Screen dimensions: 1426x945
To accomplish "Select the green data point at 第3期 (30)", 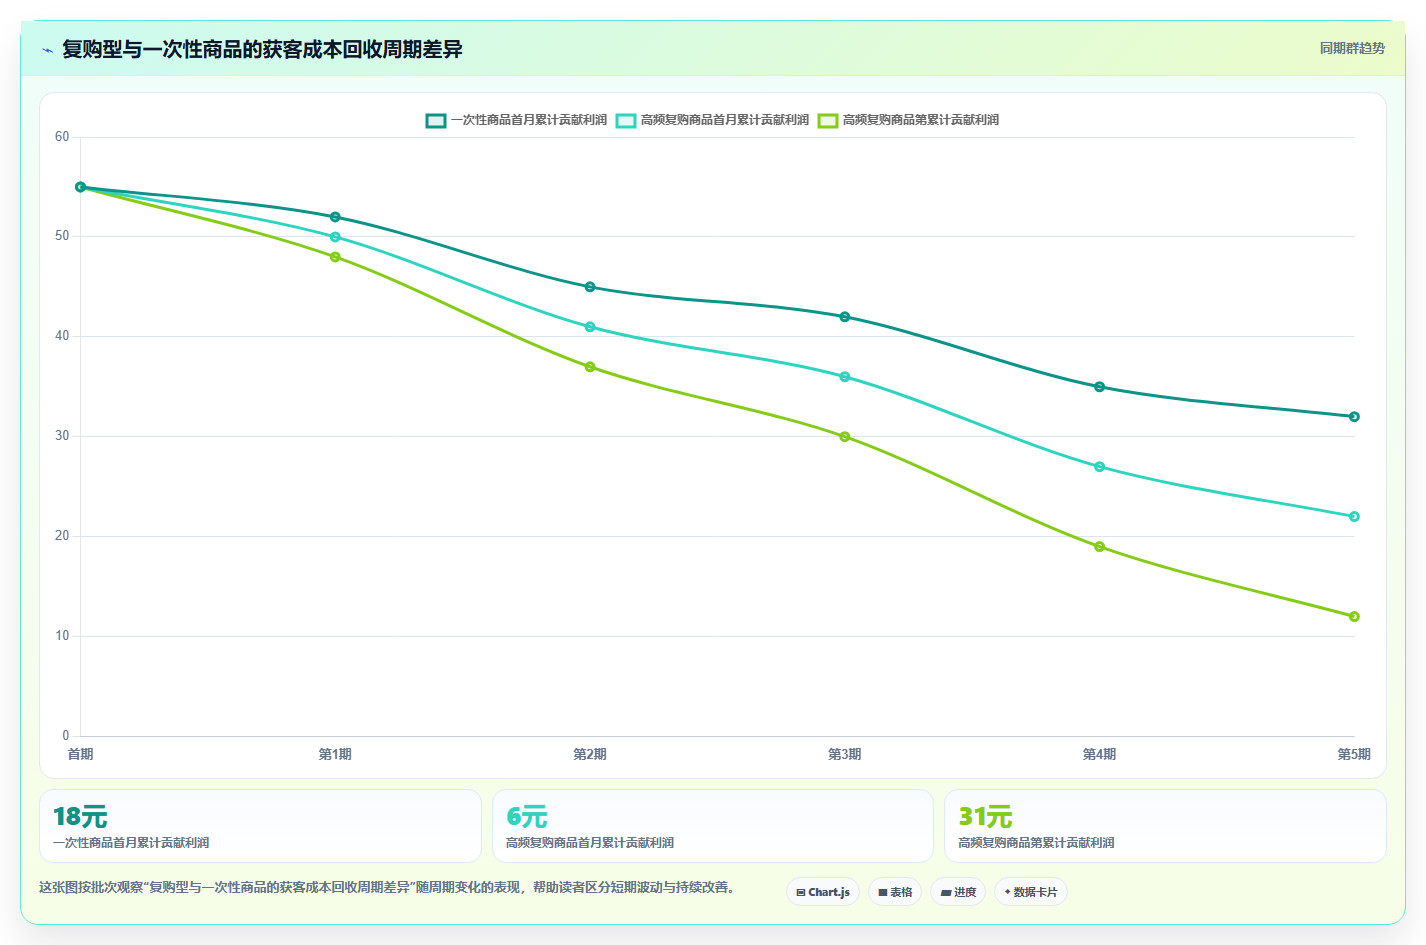I will coord(845,437).
